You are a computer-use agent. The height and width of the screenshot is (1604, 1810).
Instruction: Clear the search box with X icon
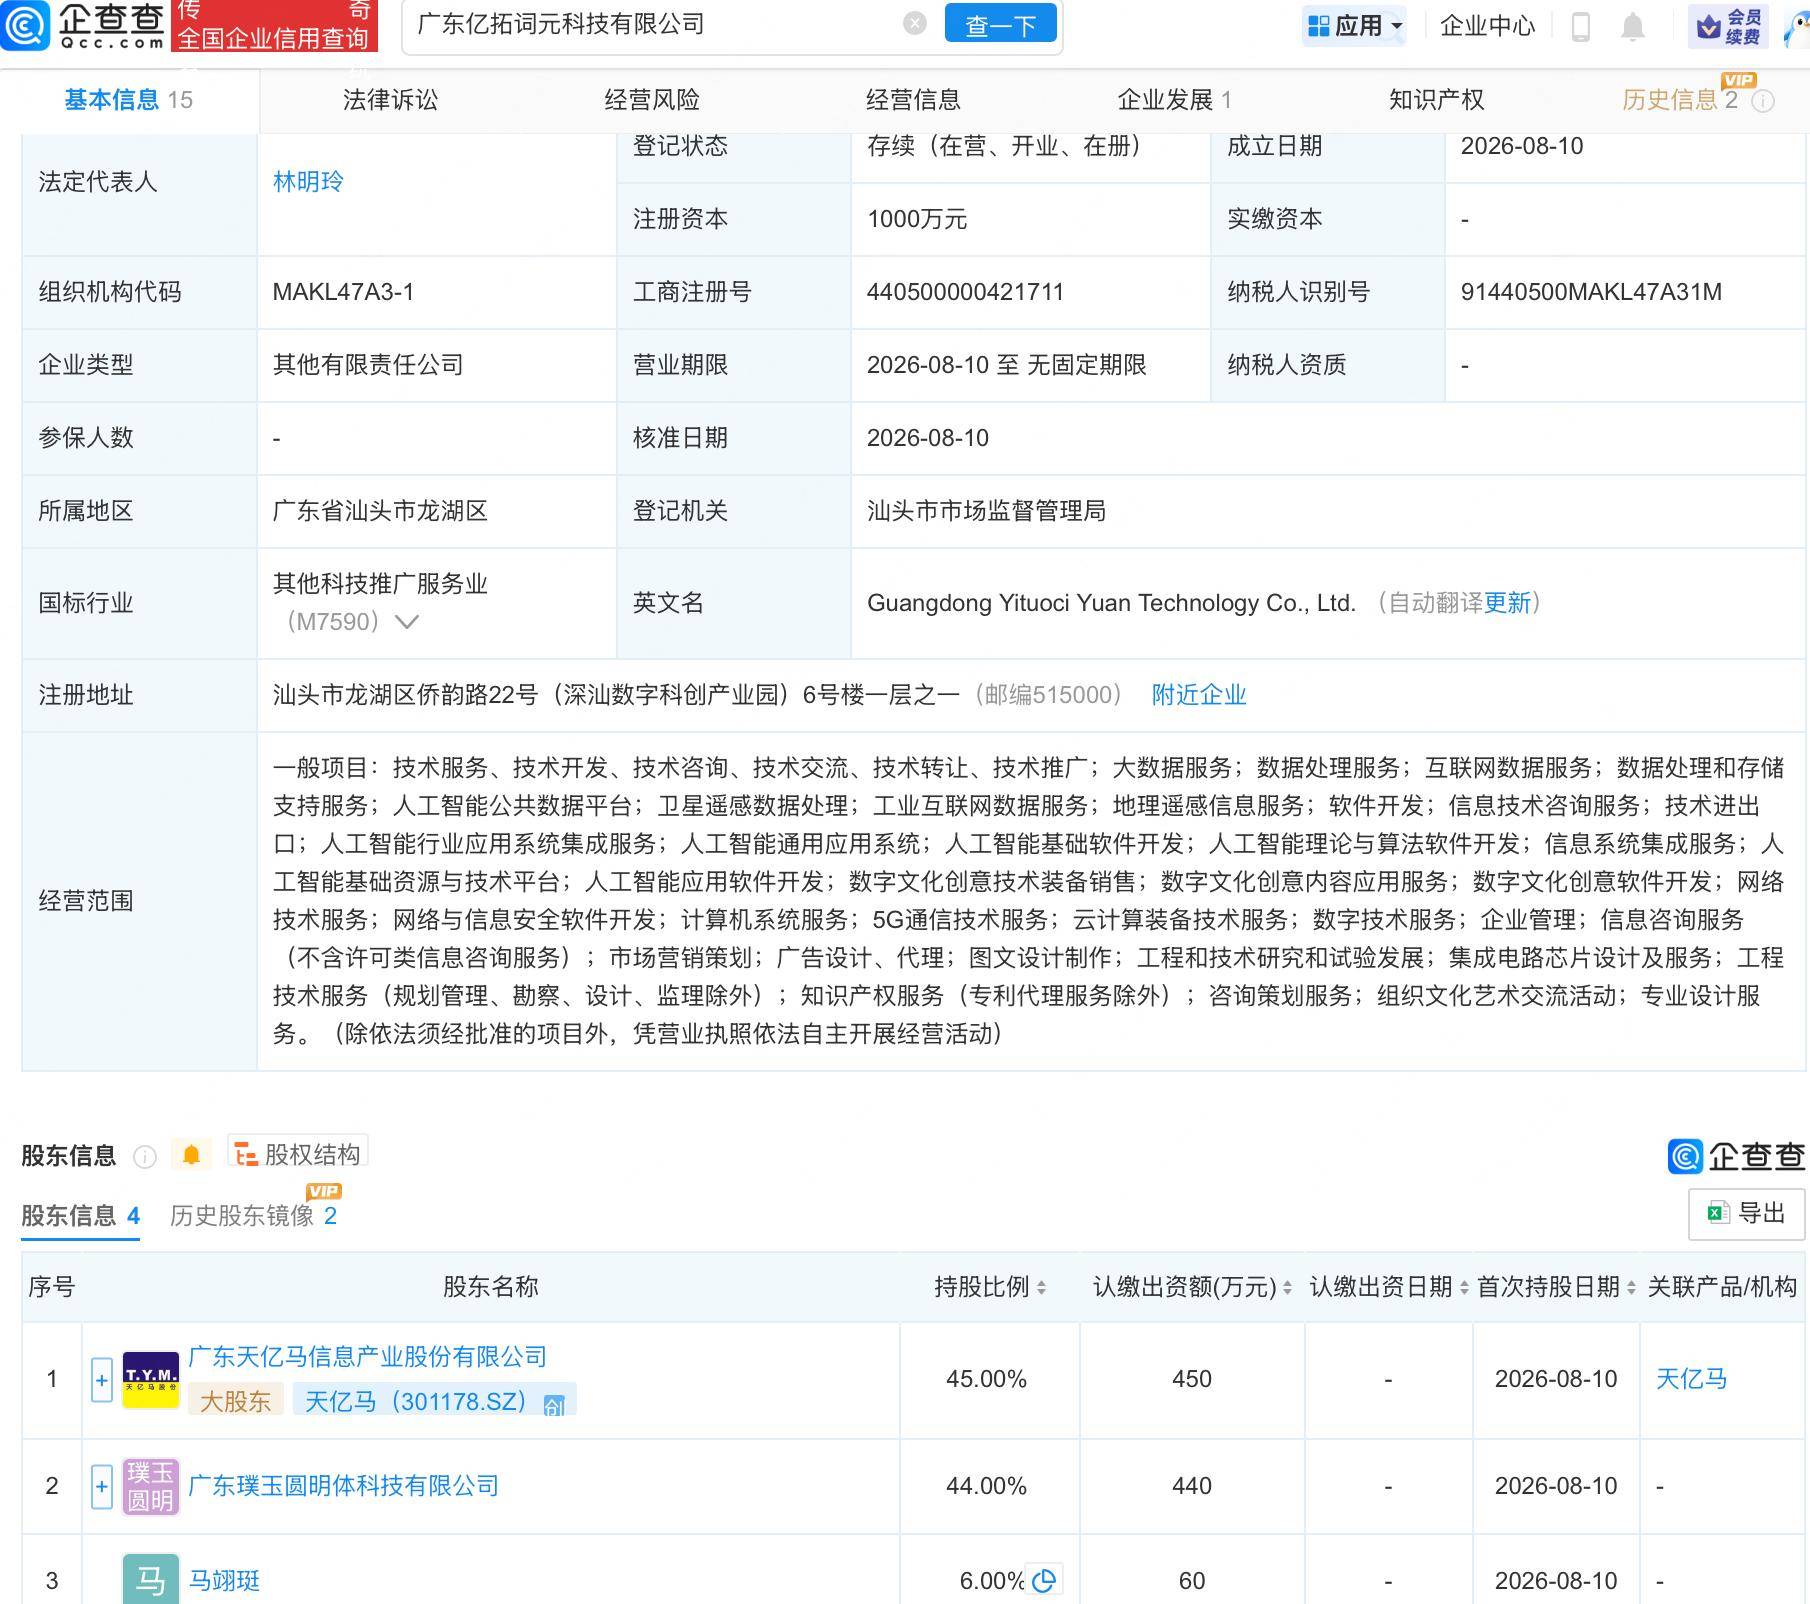click(x=914, y=24)
